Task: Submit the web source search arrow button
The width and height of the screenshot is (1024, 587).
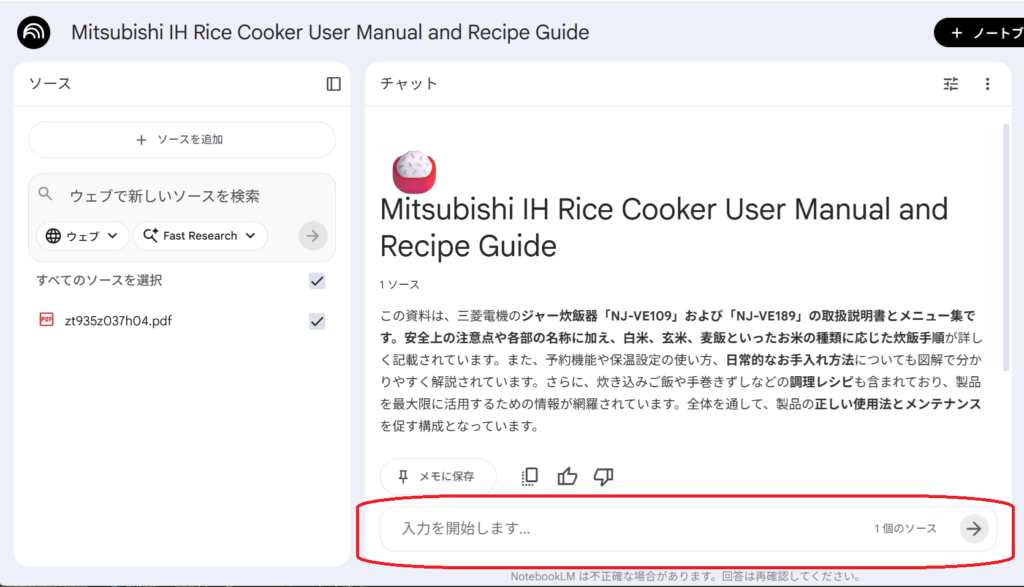Action: (x=313, y=236)
